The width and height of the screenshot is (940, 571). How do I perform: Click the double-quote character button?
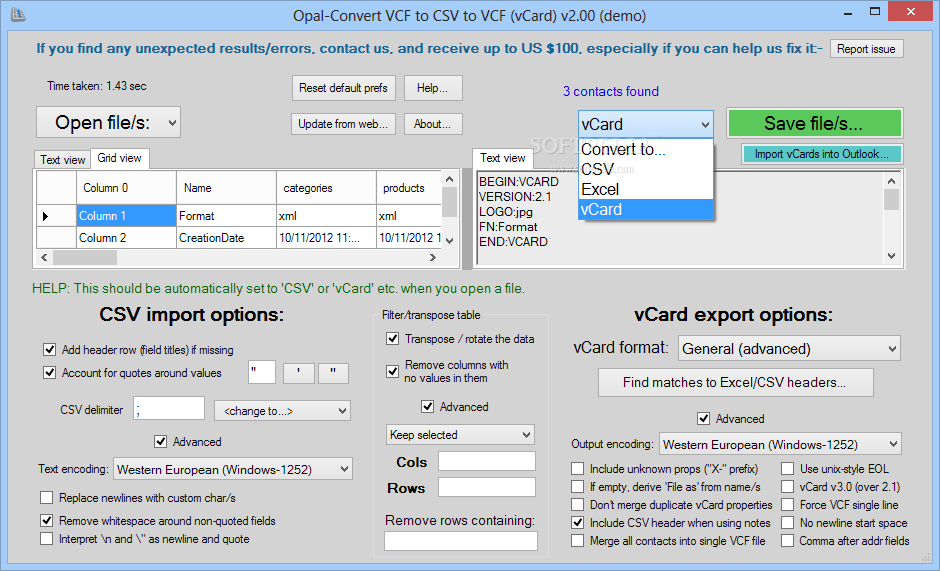tap(333, 373)
